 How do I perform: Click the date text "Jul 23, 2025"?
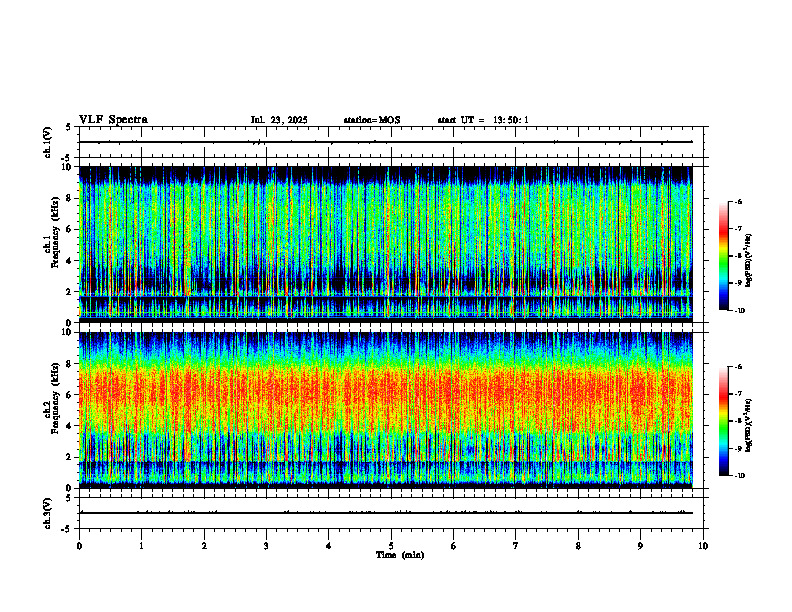279,120
